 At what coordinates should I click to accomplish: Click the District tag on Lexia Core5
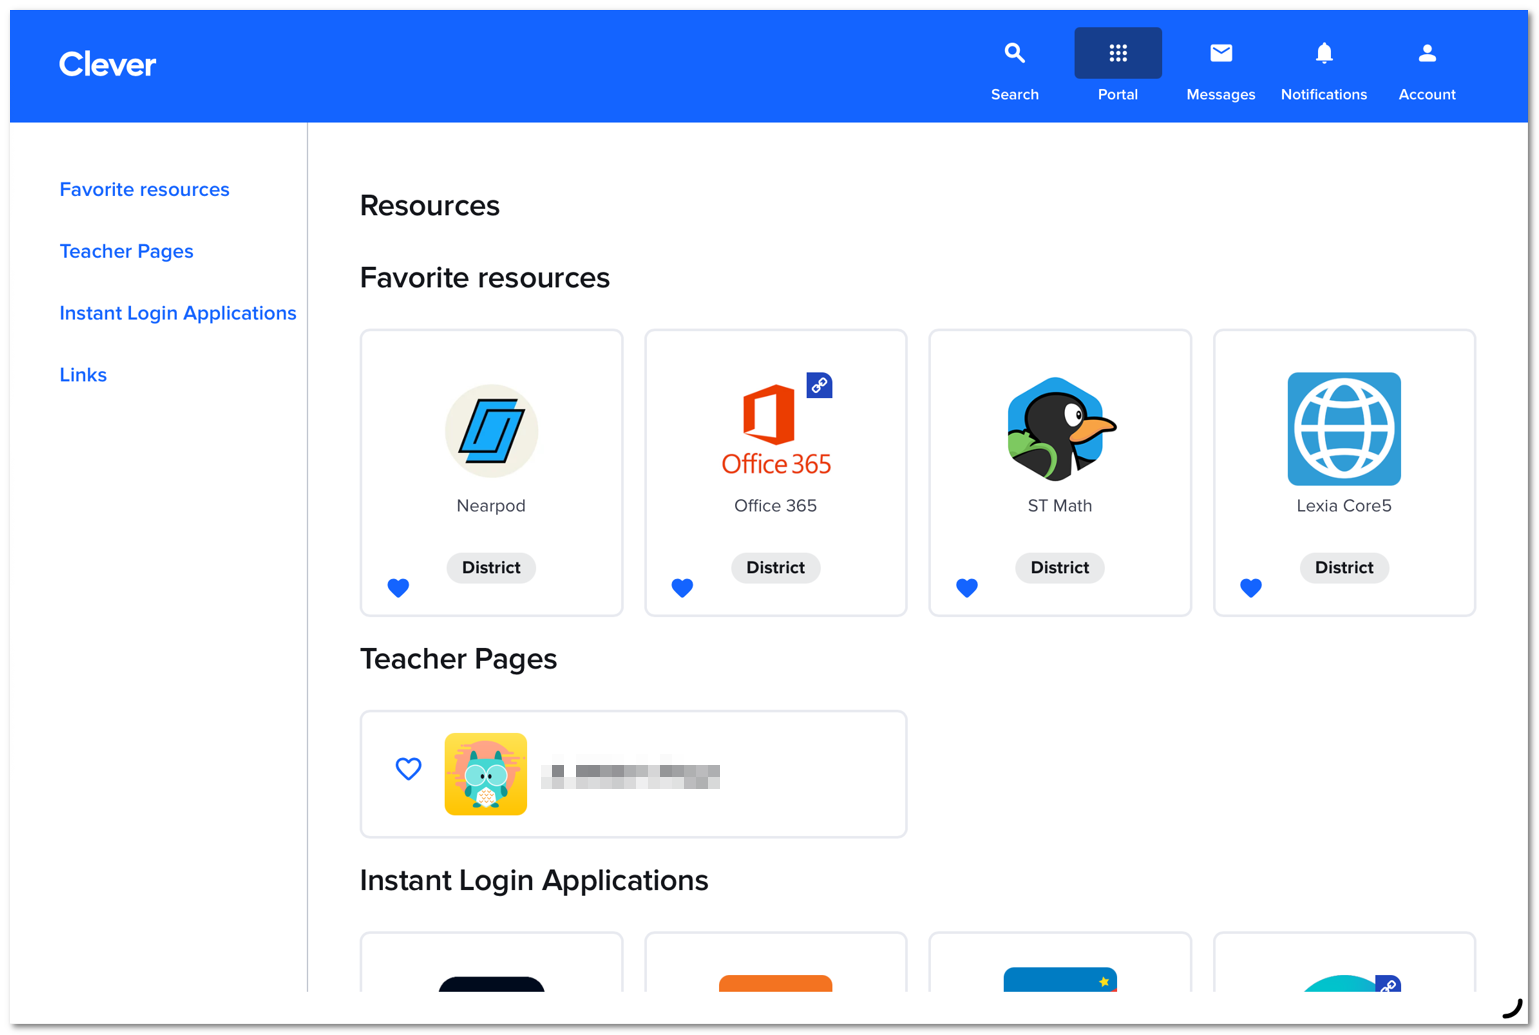coord(1344,568)
